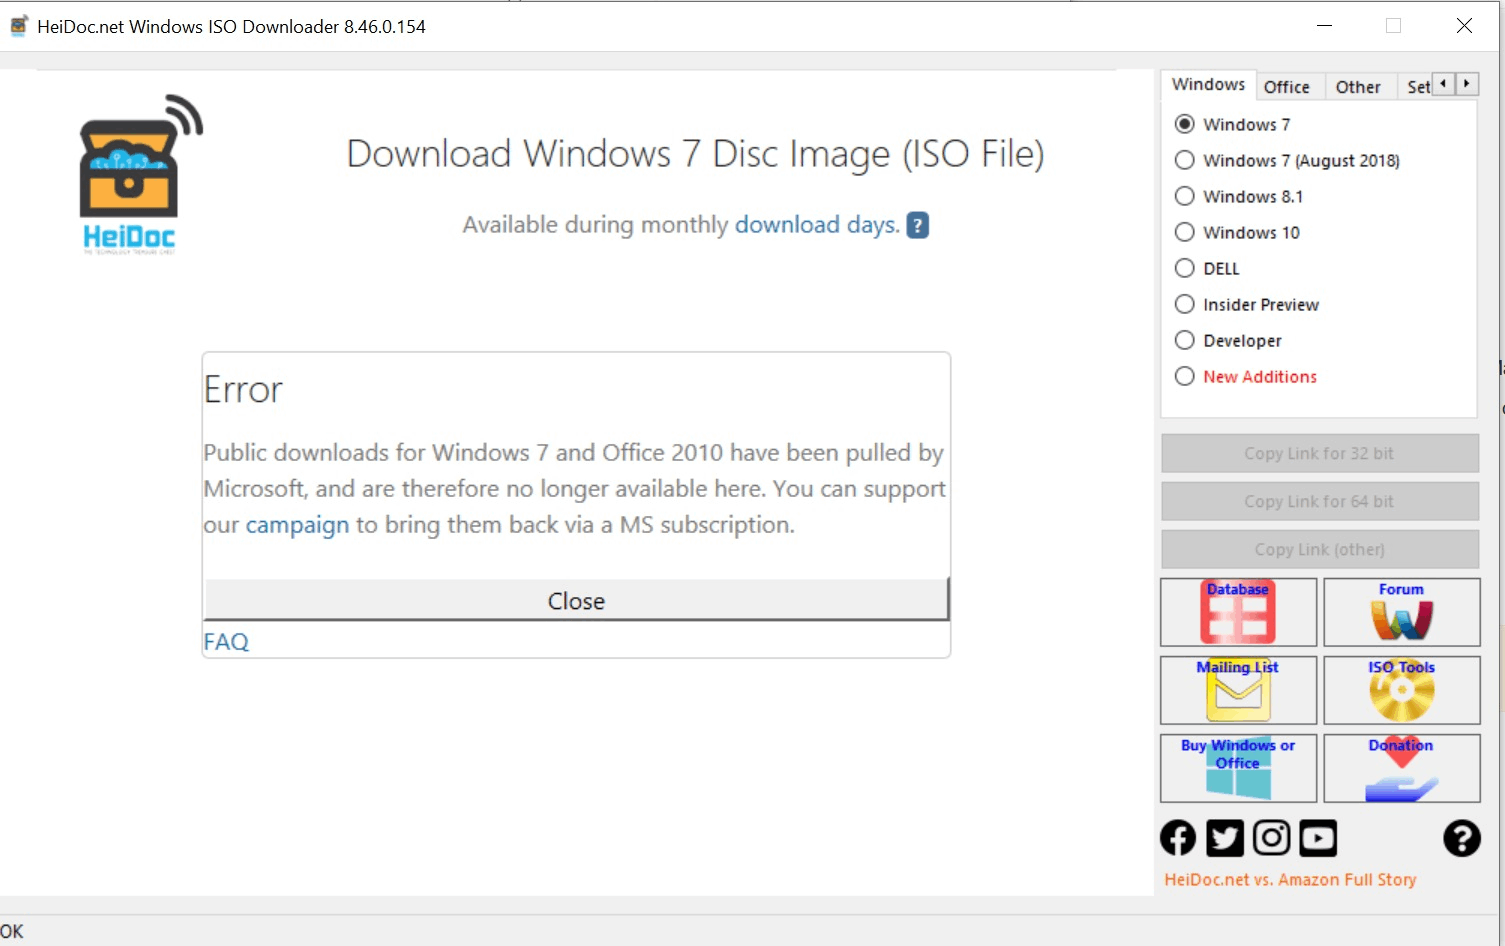Open the ISO Tools icon
1505x946 pixels.
1400,690
